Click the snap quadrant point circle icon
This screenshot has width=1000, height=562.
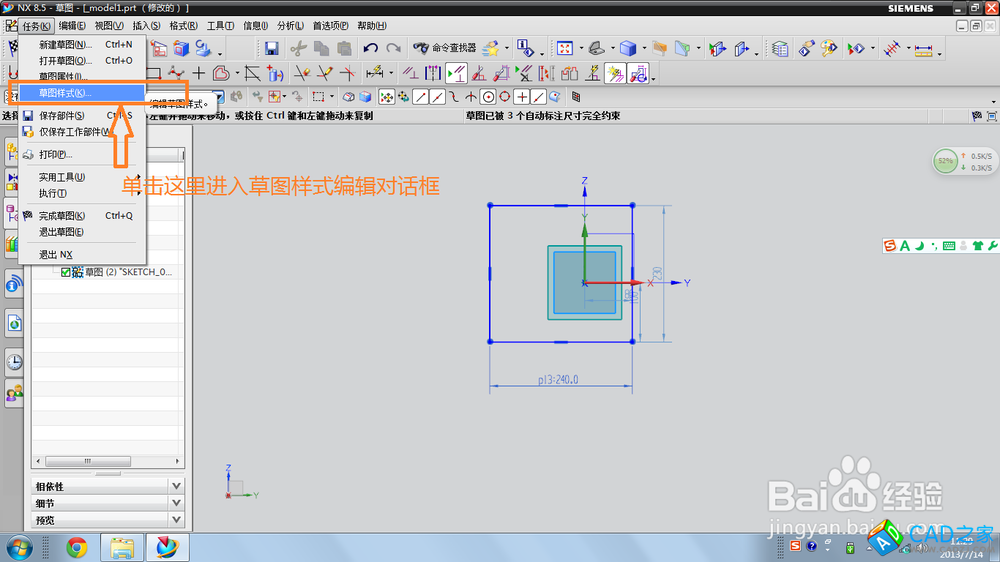[x=504, y=97]
